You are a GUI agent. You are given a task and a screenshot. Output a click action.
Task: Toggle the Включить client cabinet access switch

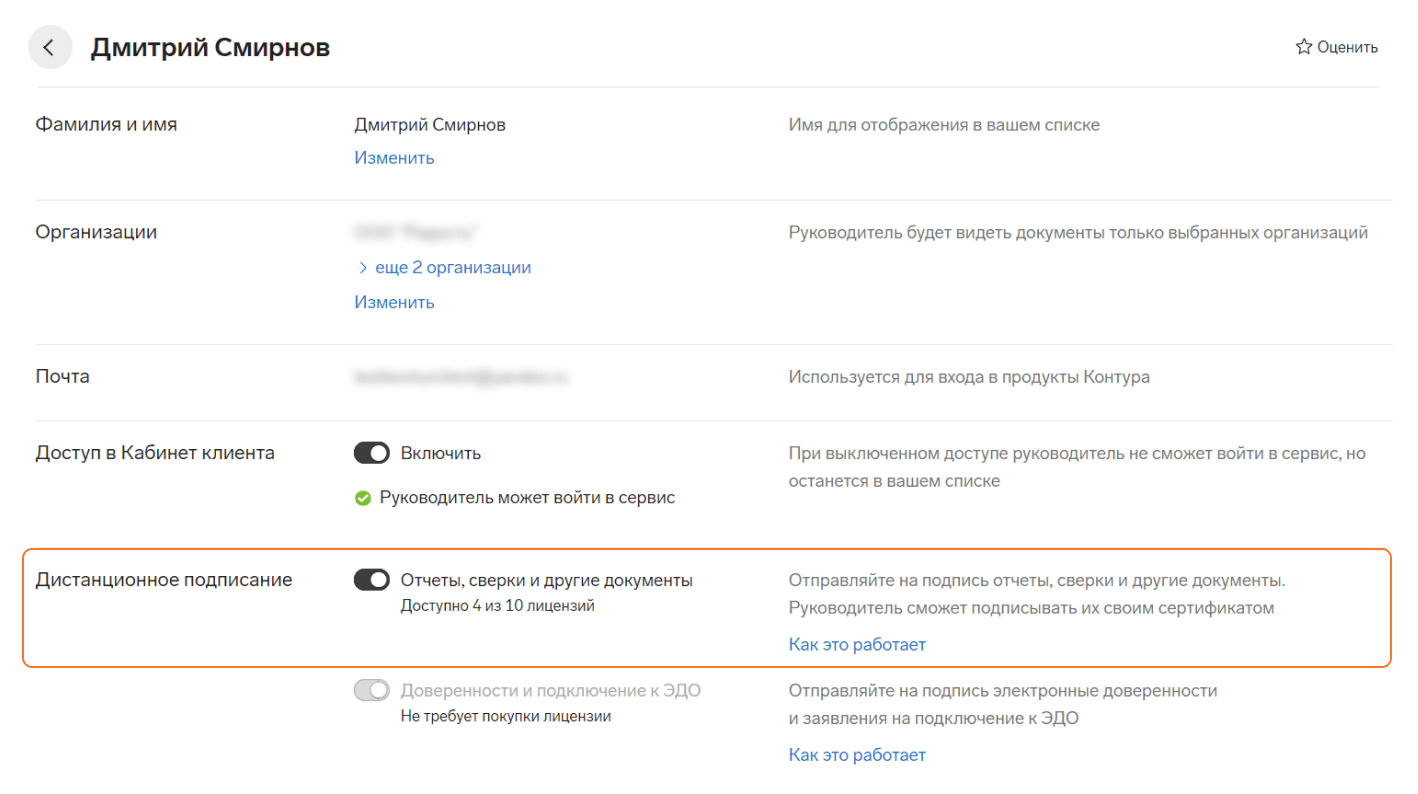(x=371, y=454)
